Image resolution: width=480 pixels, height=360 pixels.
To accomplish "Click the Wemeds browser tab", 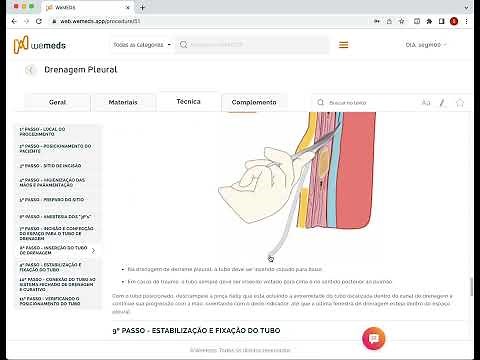I will pos(88,7).
